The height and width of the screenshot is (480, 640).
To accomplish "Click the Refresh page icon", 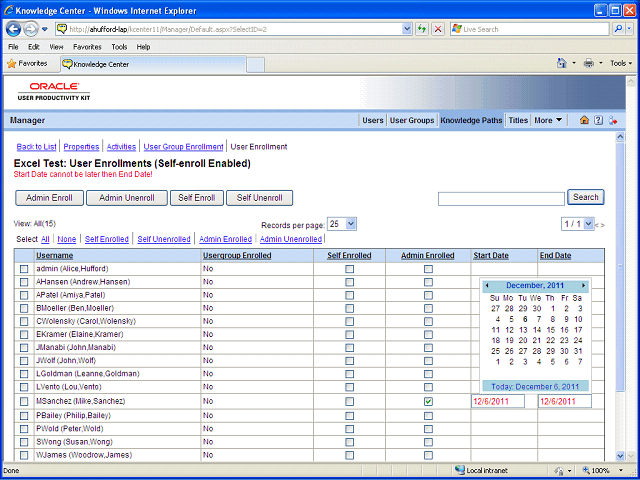I will click(422, 29).
